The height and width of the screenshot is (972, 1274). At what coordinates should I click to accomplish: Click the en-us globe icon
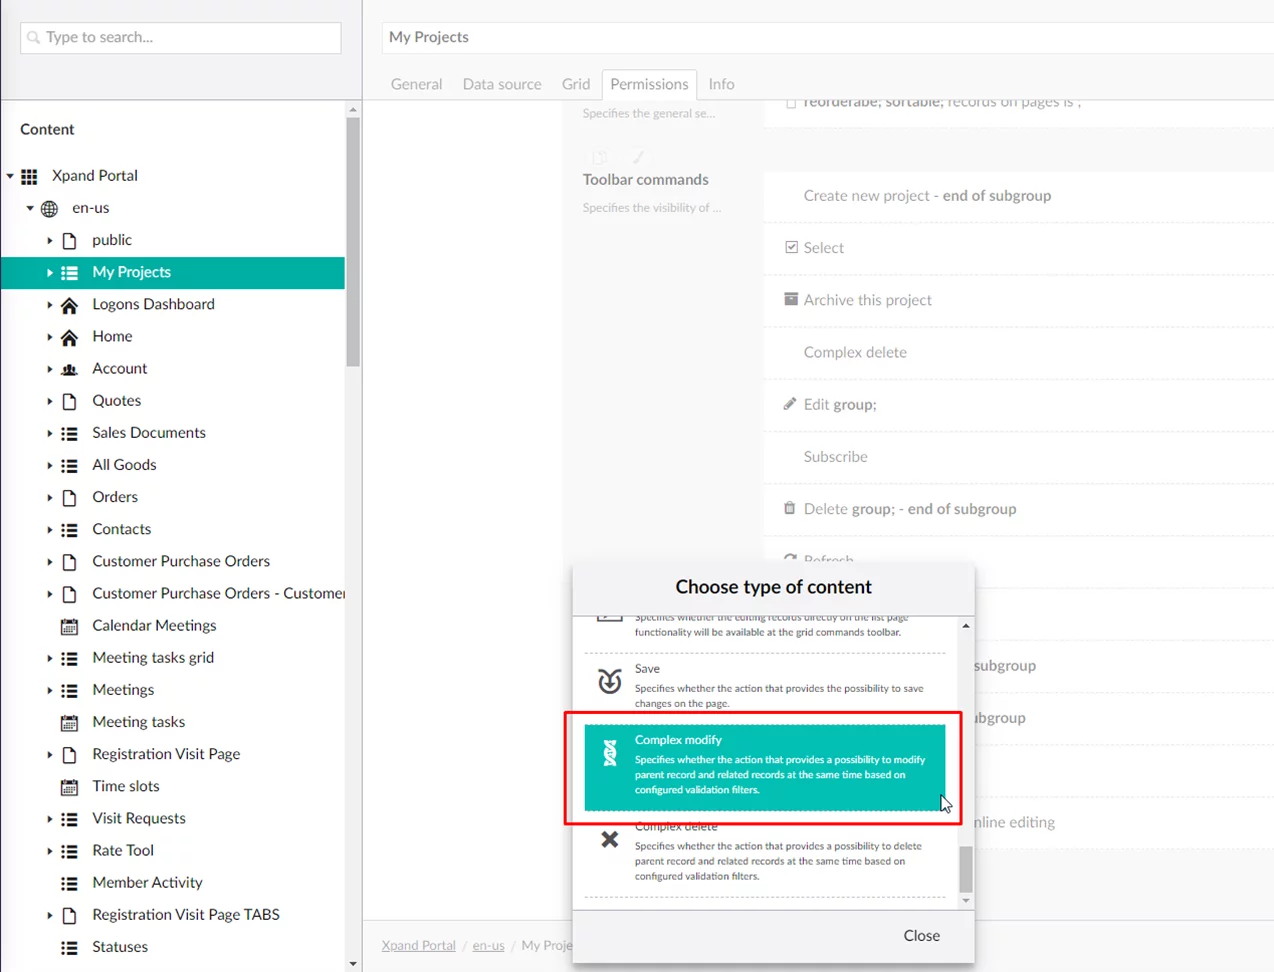pyautogui.click(x=49, y=209)
